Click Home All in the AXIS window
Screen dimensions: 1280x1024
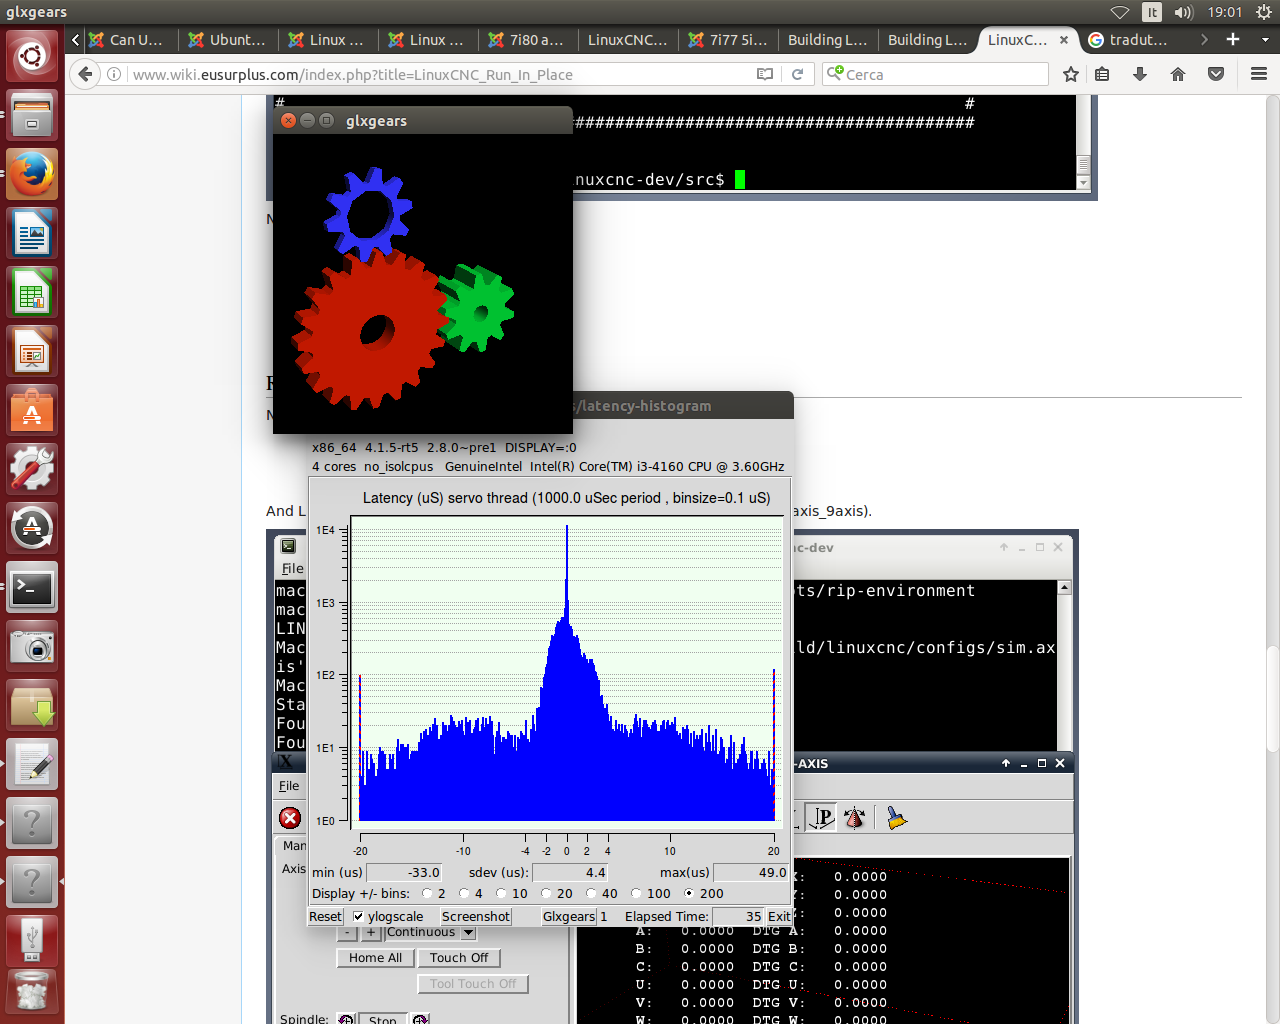[x=375, y=957]
